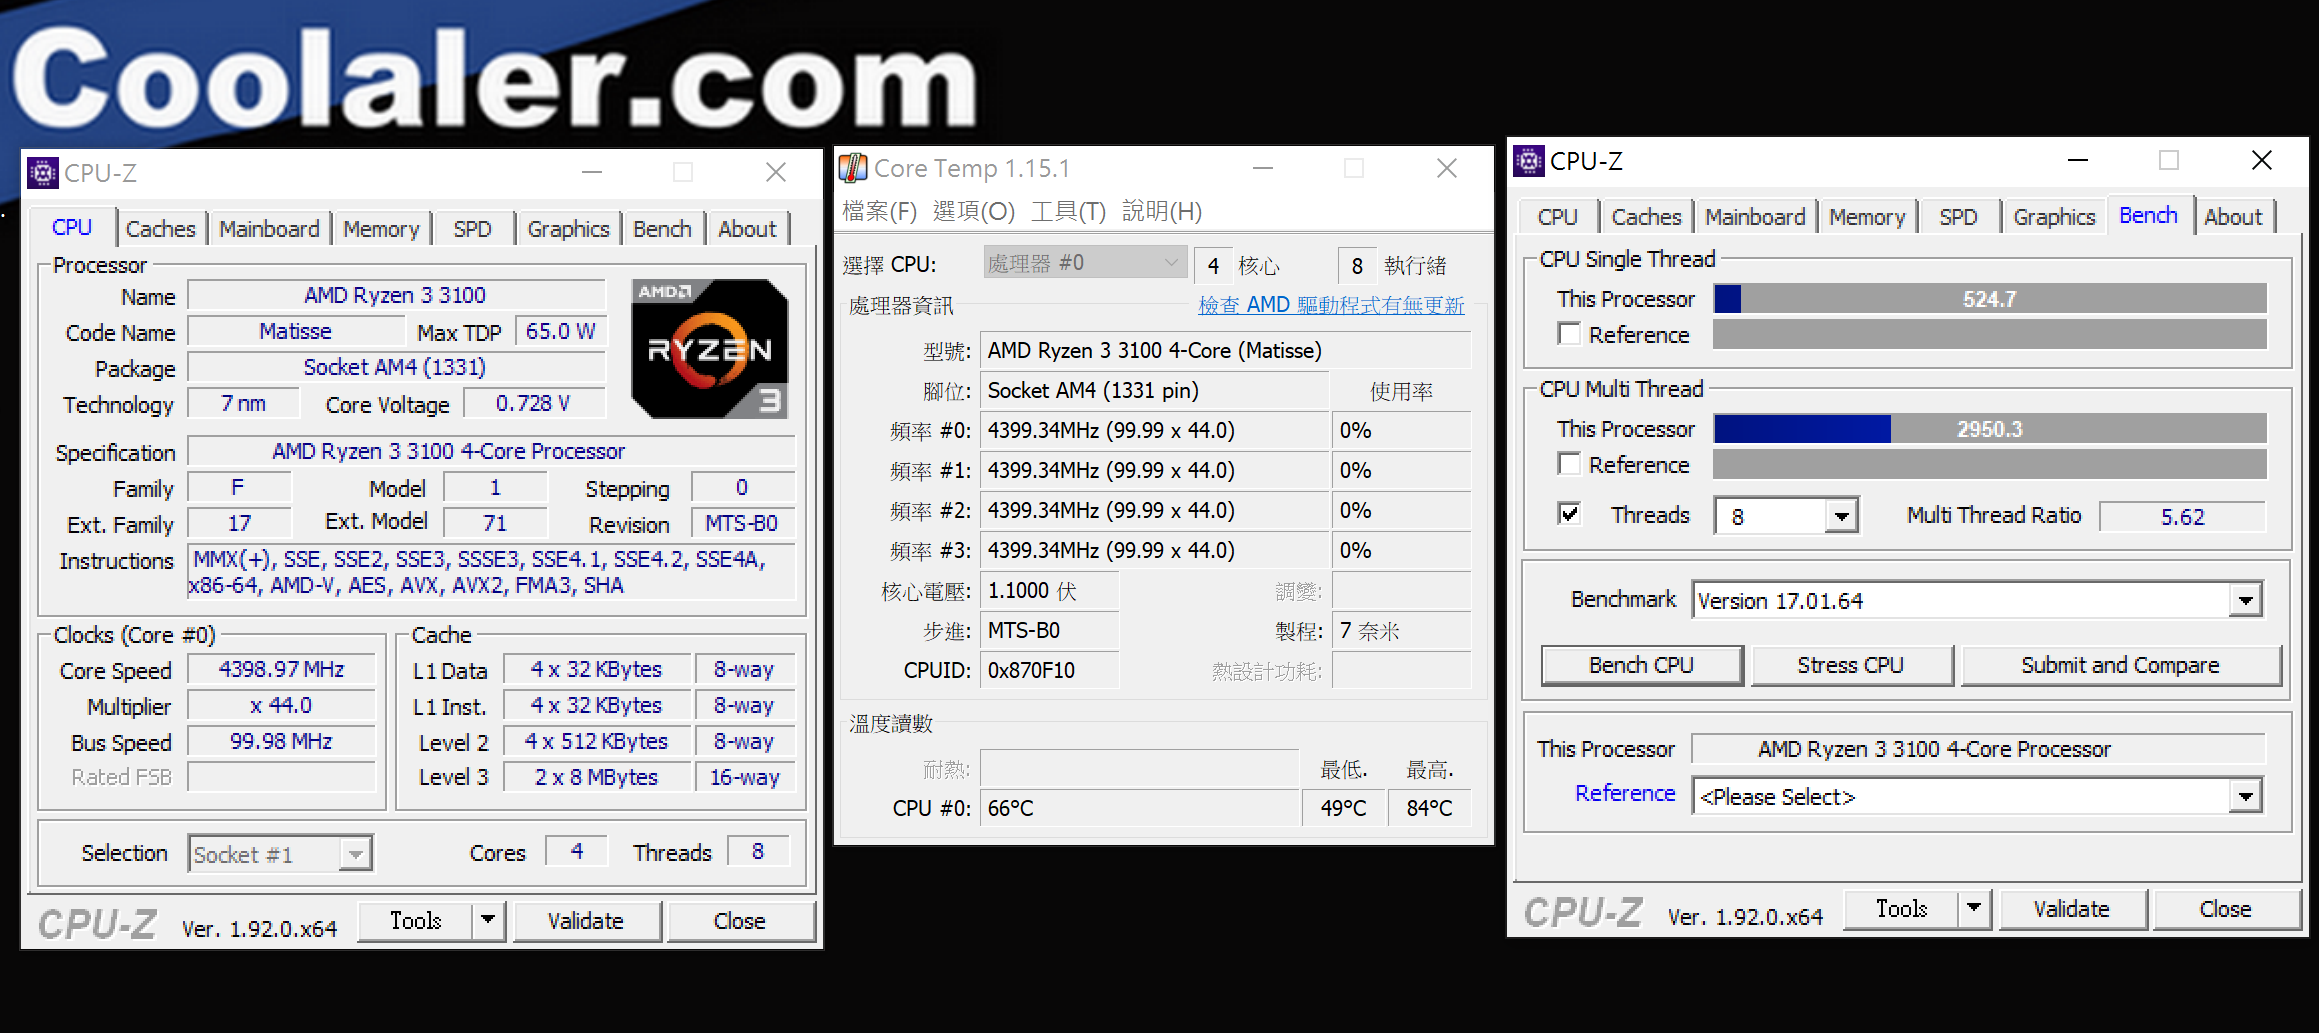2319x1033 pixels.
Task: Click Close button in right CPU-Z
Action: [x=2226, y=908]
